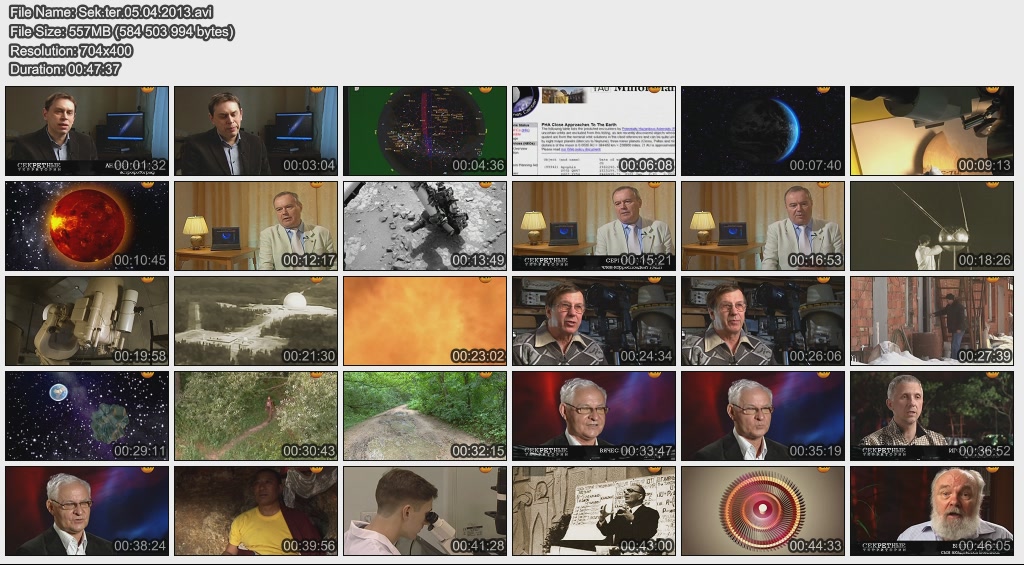Open the yellow shirt man frame at 00:39:56
This screenshot has height=565, width=1024.
point(256,511)
